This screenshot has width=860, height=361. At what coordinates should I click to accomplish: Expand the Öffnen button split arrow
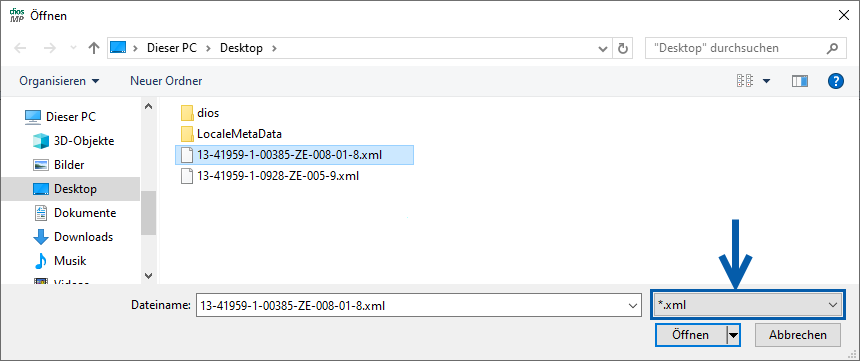tap(733, 335)
